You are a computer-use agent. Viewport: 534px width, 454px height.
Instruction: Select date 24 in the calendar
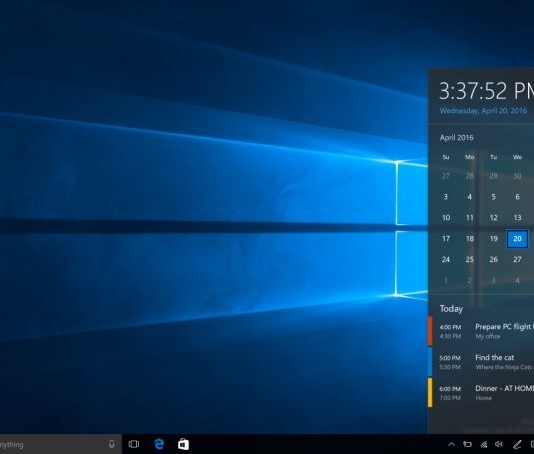(446, 260)
